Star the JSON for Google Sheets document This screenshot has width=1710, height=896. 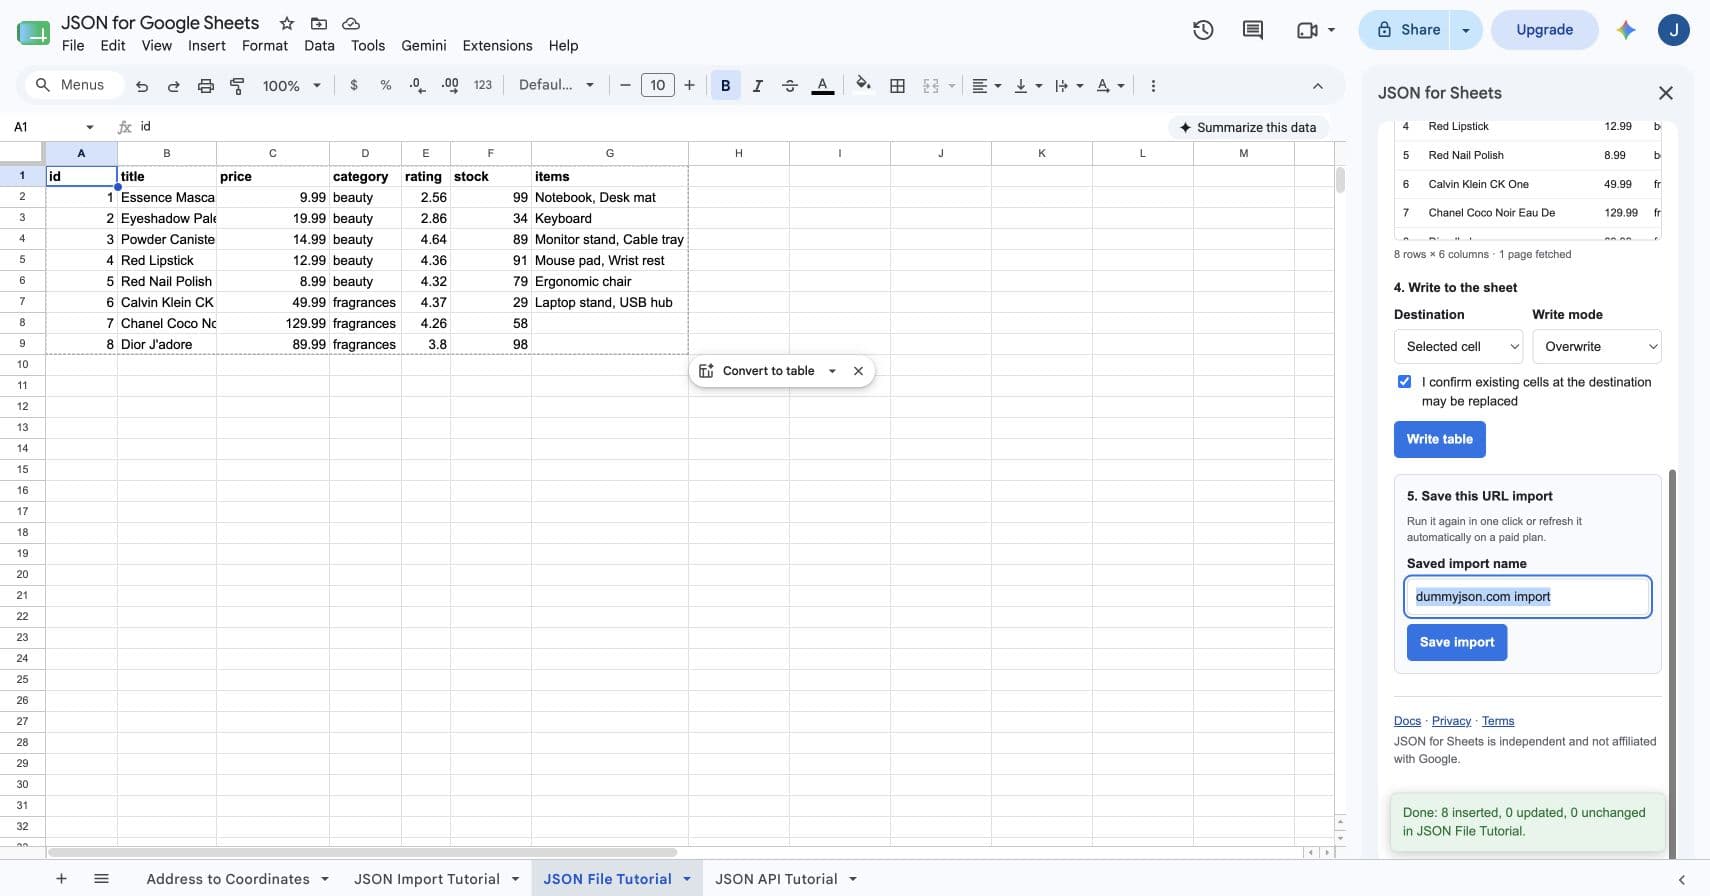point(287,23)
